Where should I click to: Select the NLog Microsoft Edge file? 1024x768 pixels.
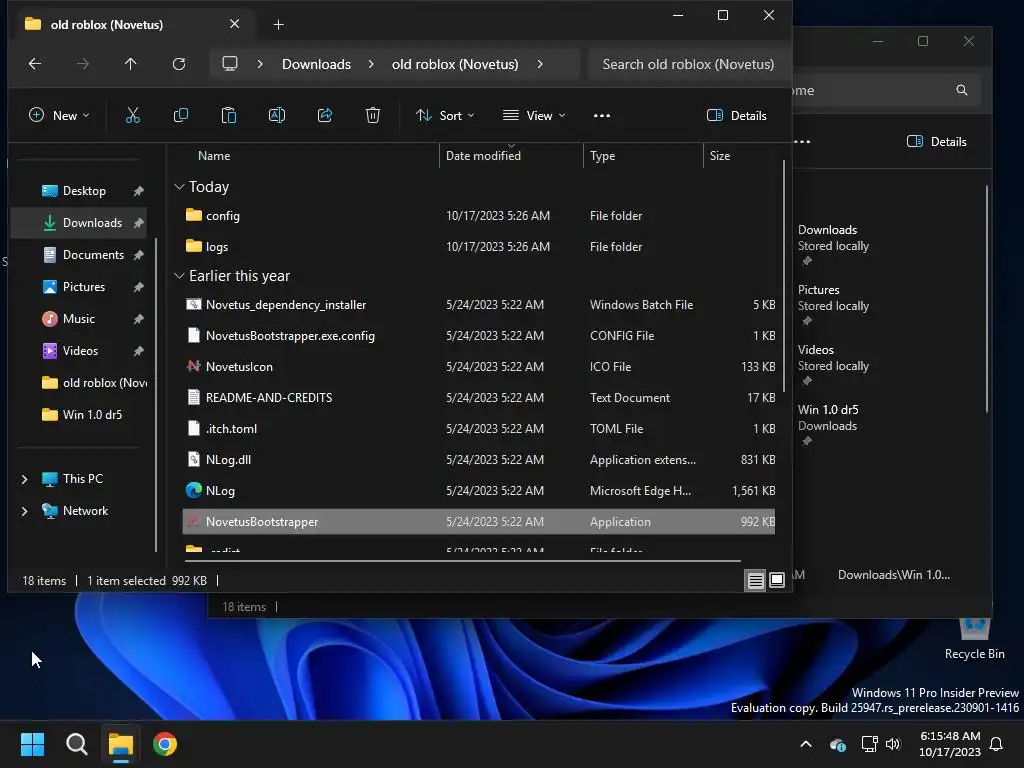coord(479,491)
